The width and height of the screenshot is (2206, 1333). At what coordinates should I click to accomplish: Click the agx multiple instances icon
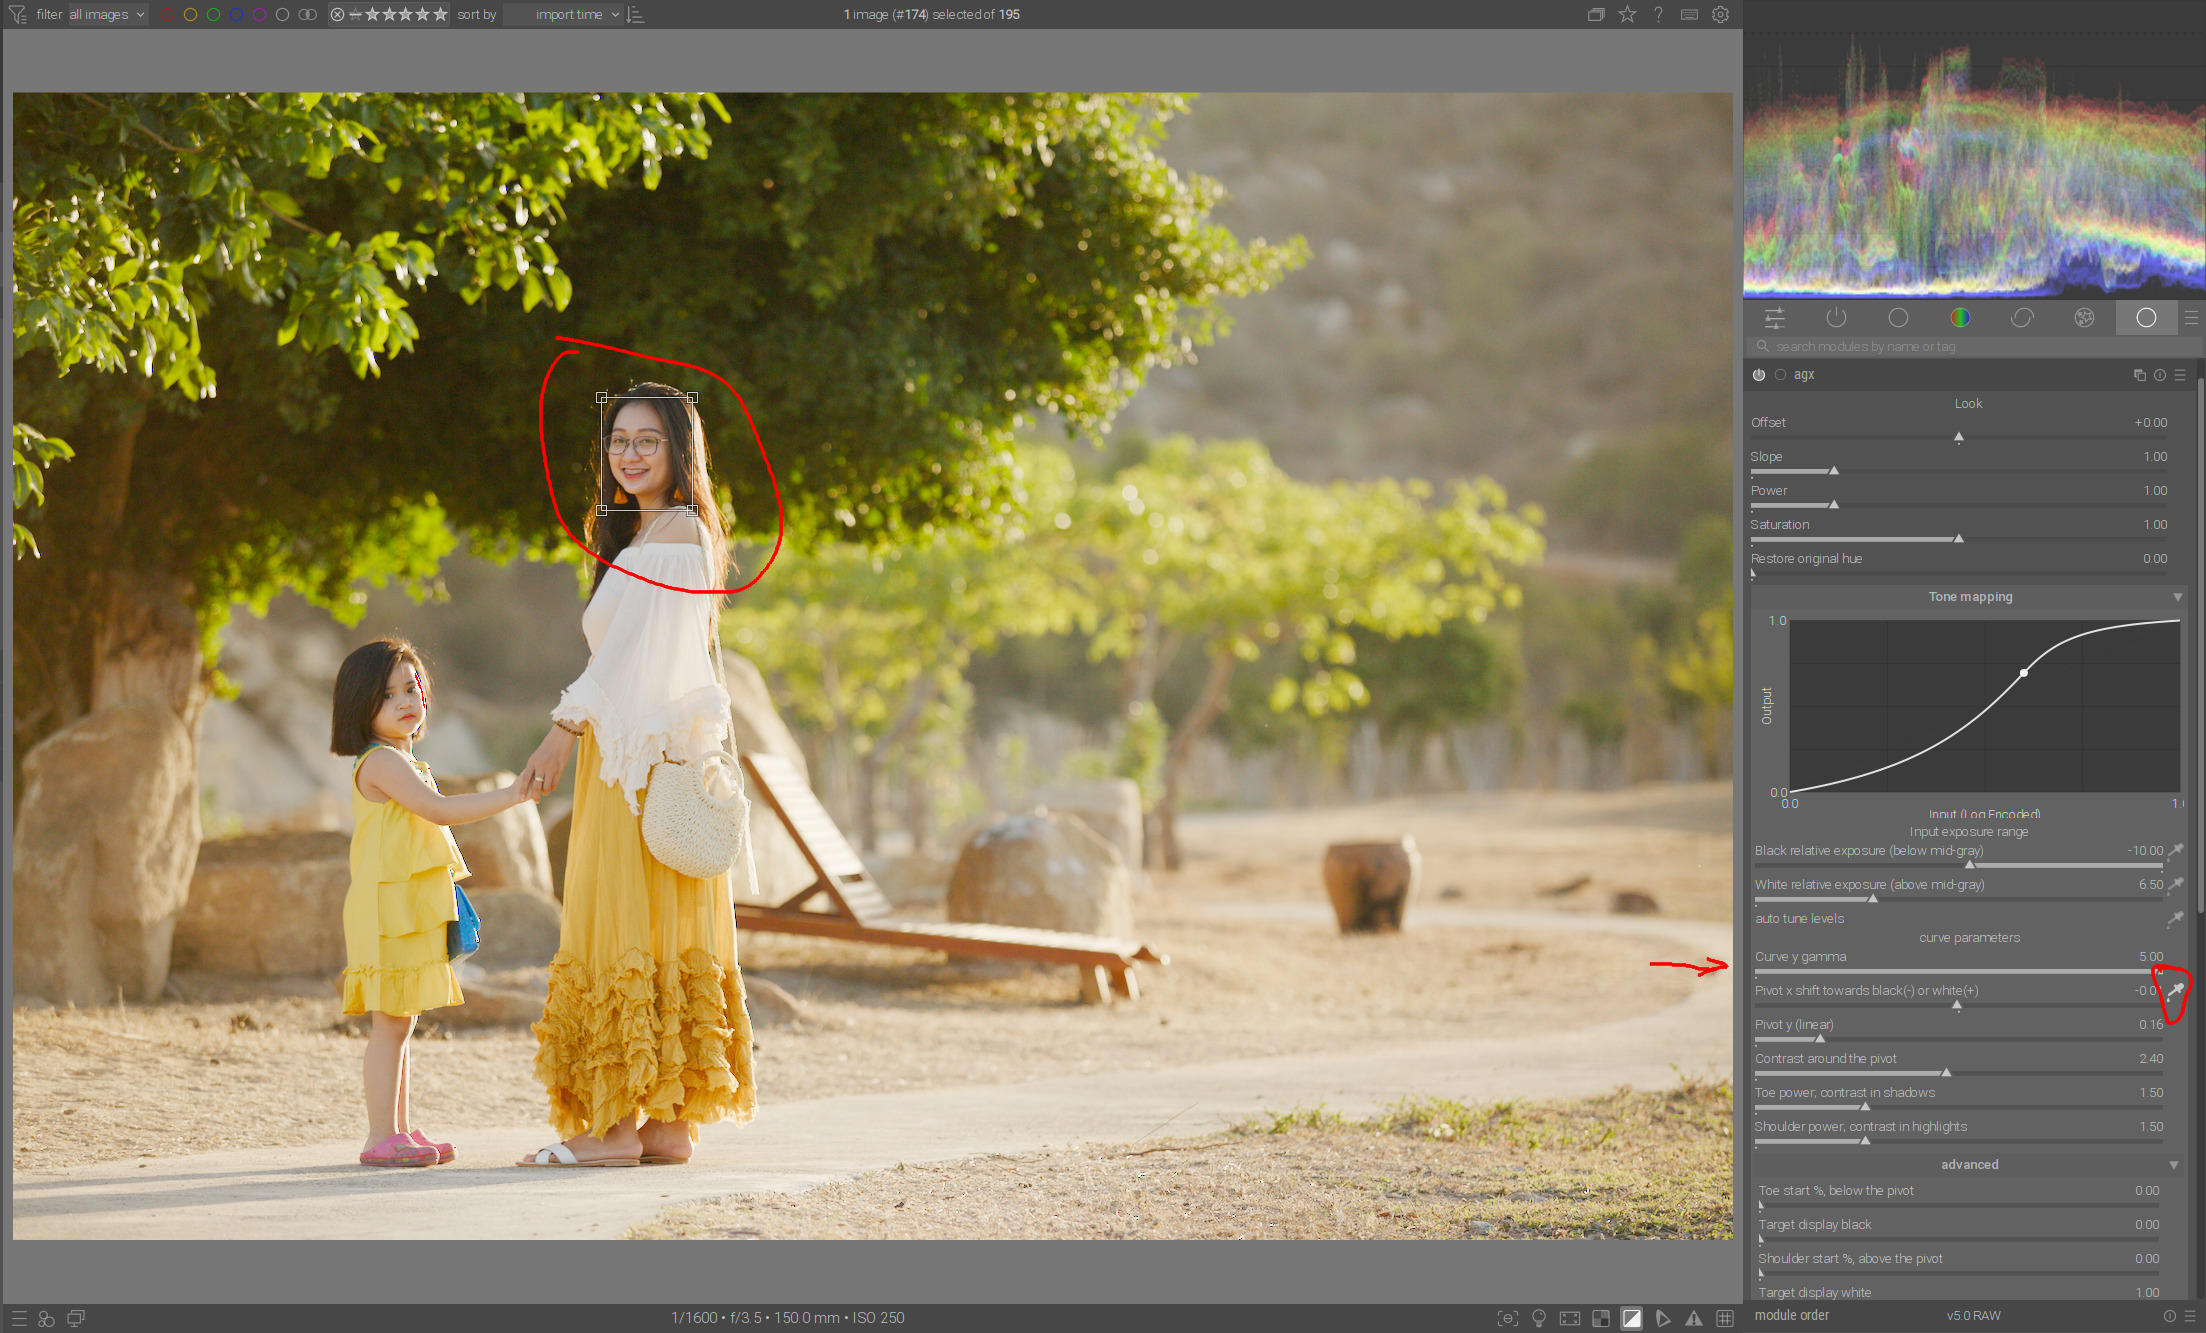[2140, 375]
